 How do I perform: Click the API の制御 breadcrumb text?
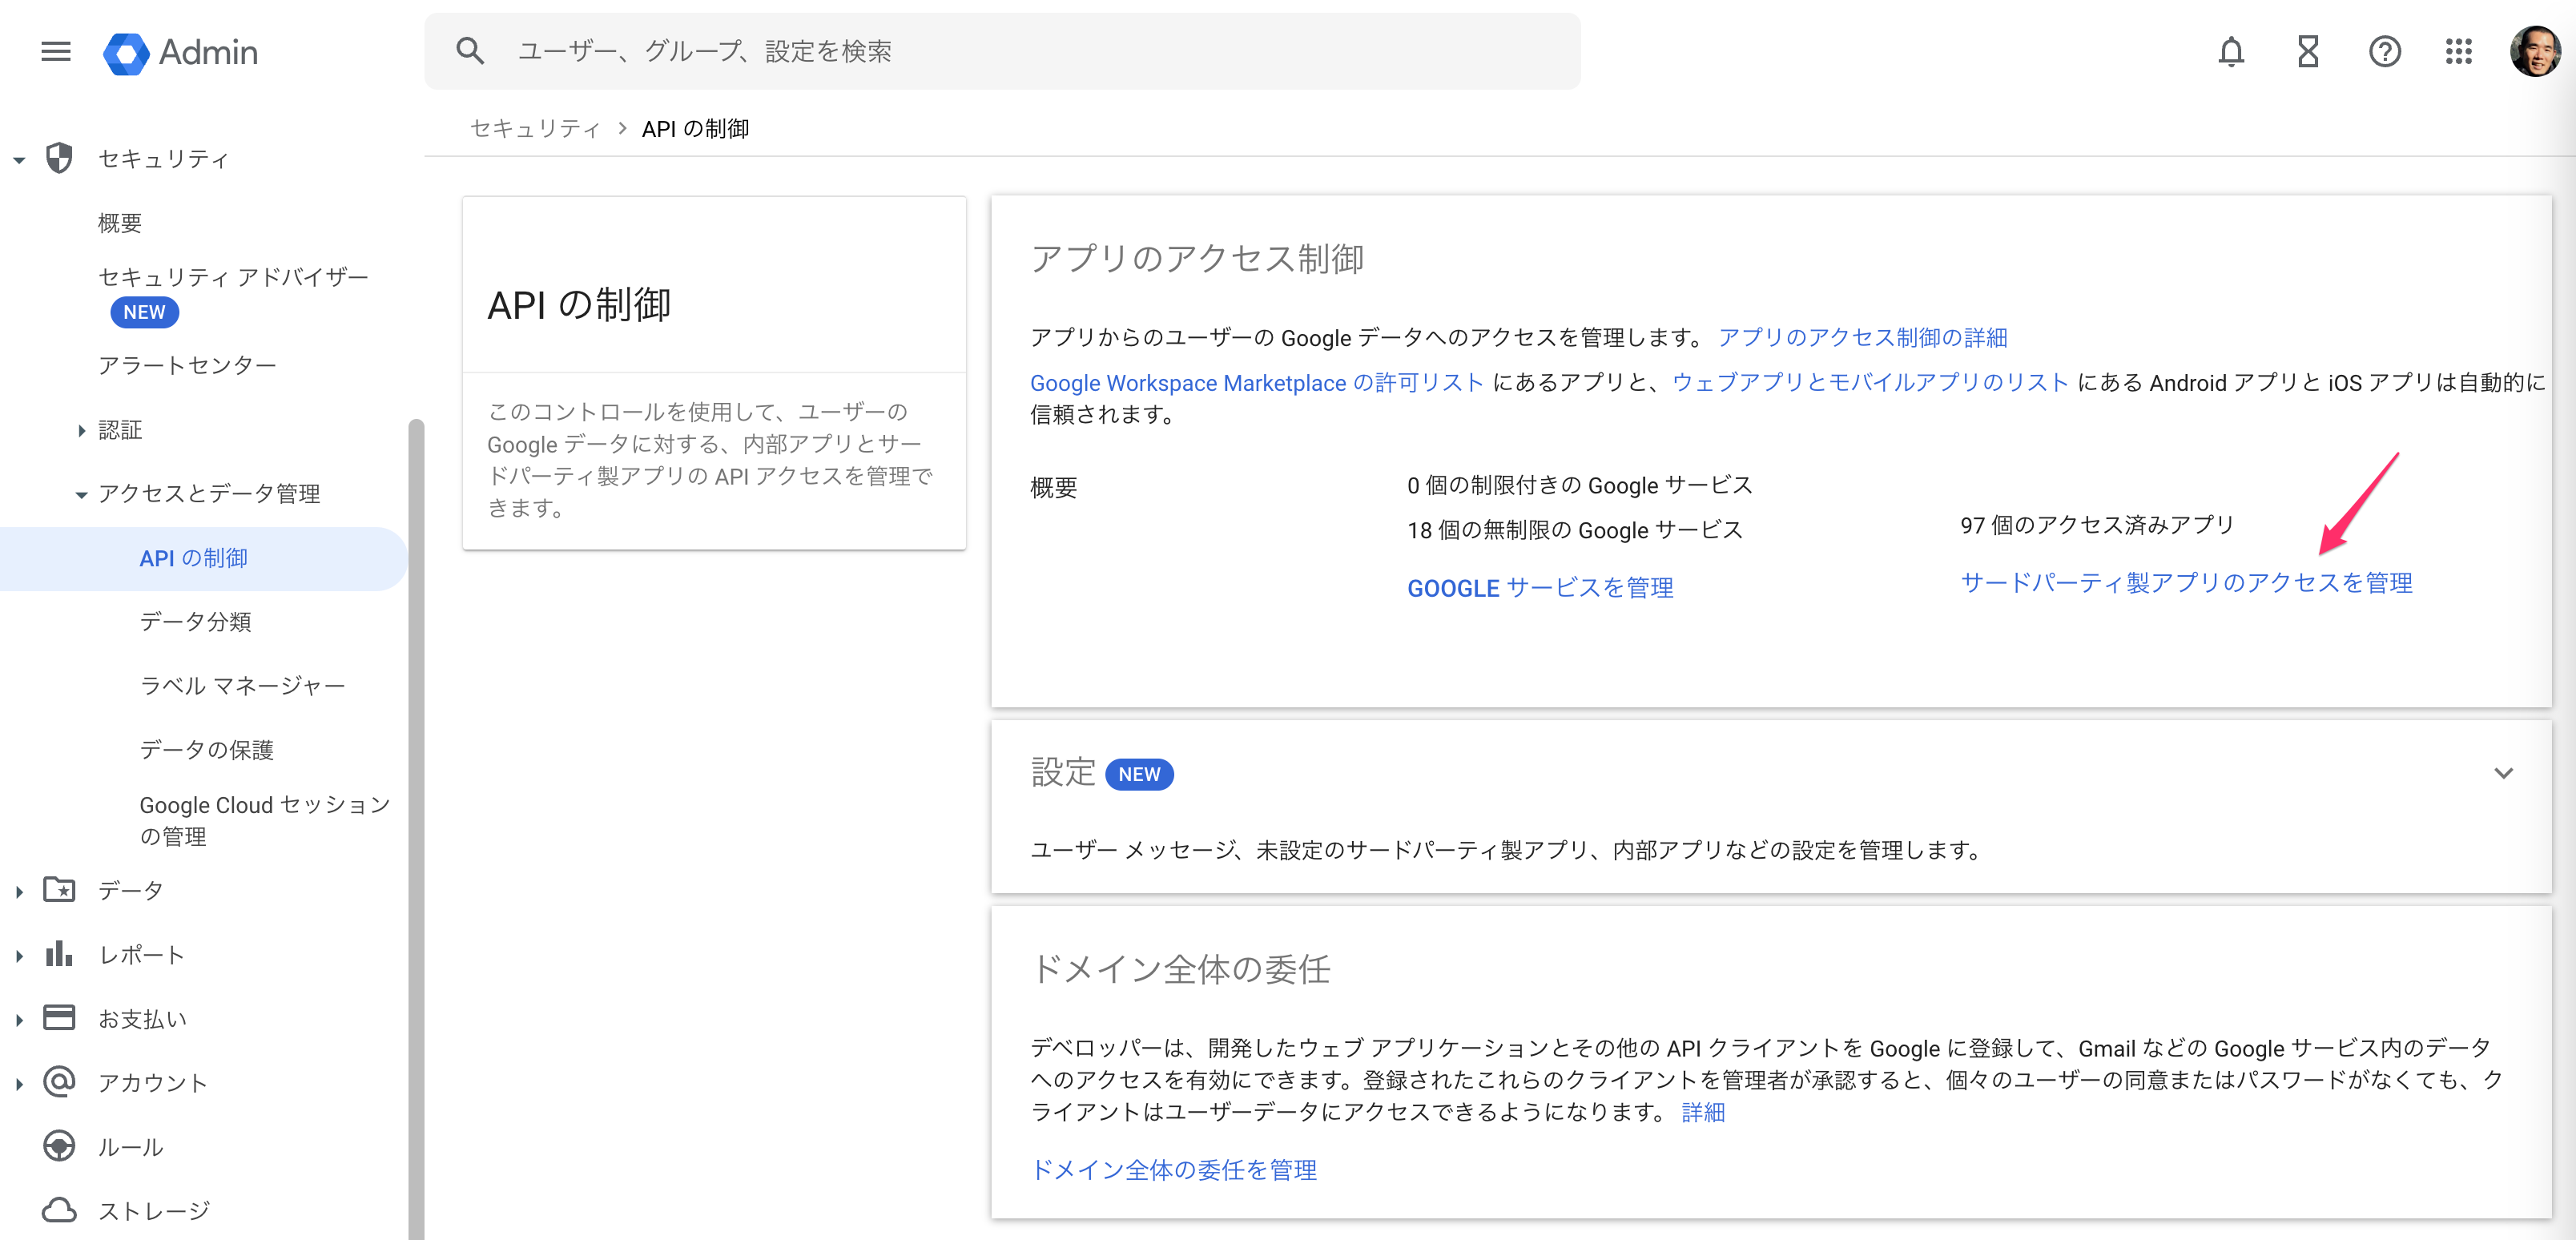[x=695, y=128]
